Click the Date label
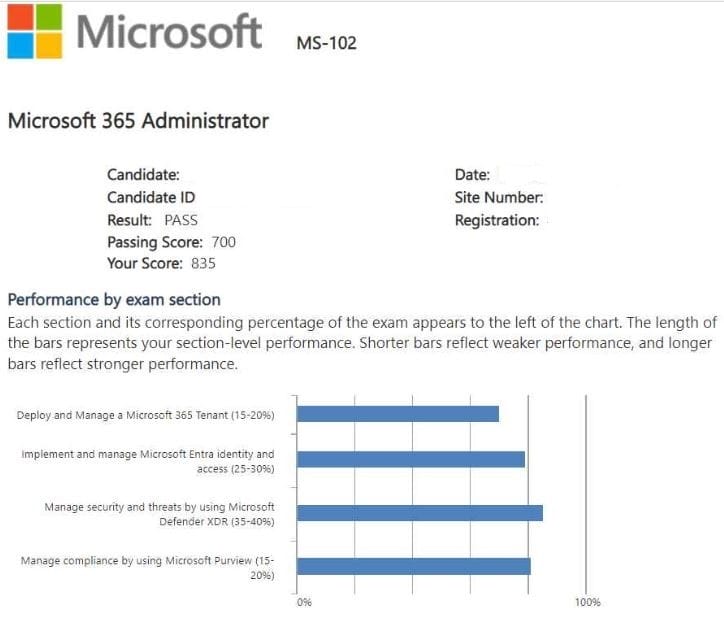The width and height of the screenshot is (724, 617). [472, 175]
